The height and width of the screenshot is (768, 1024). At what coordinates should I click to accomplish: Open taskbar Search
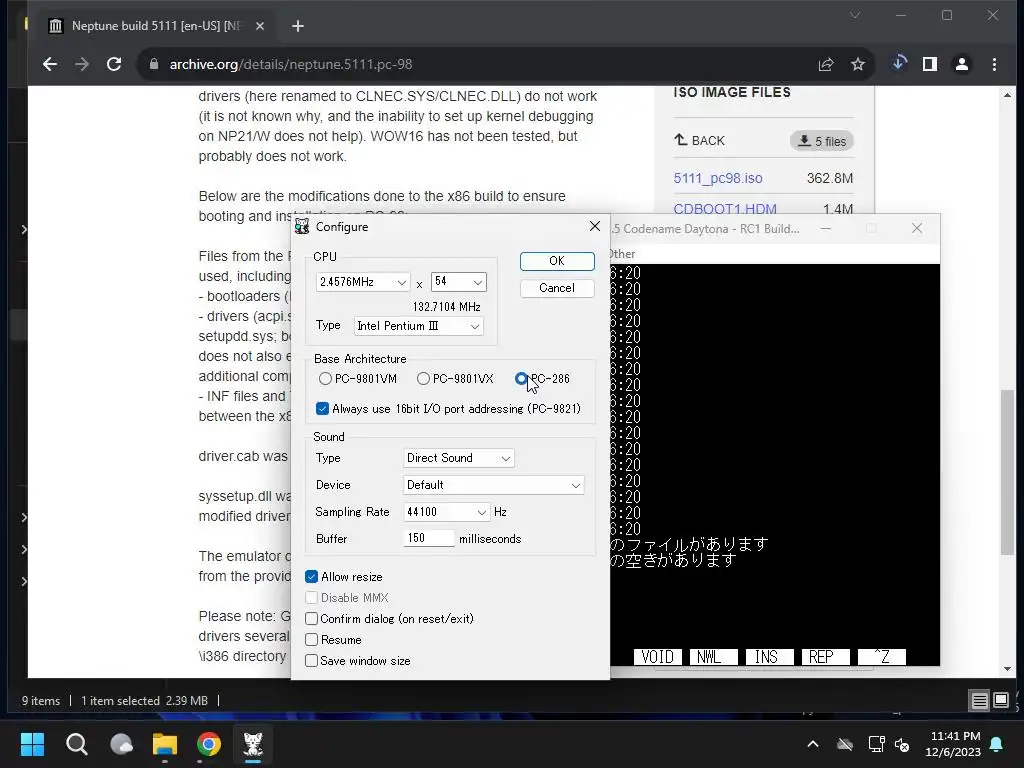point(76,744)
